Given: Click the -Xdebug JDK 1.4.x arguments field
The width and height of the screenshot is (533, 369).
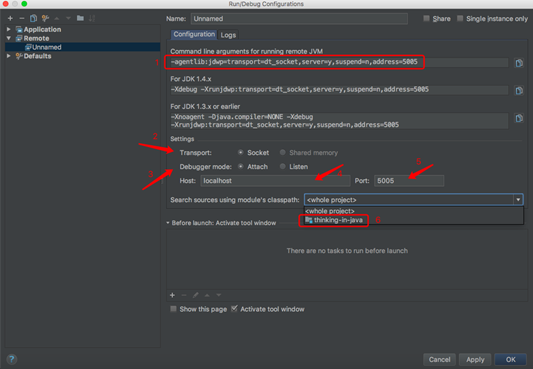Looking at the screenshot, I should point(339,89).
